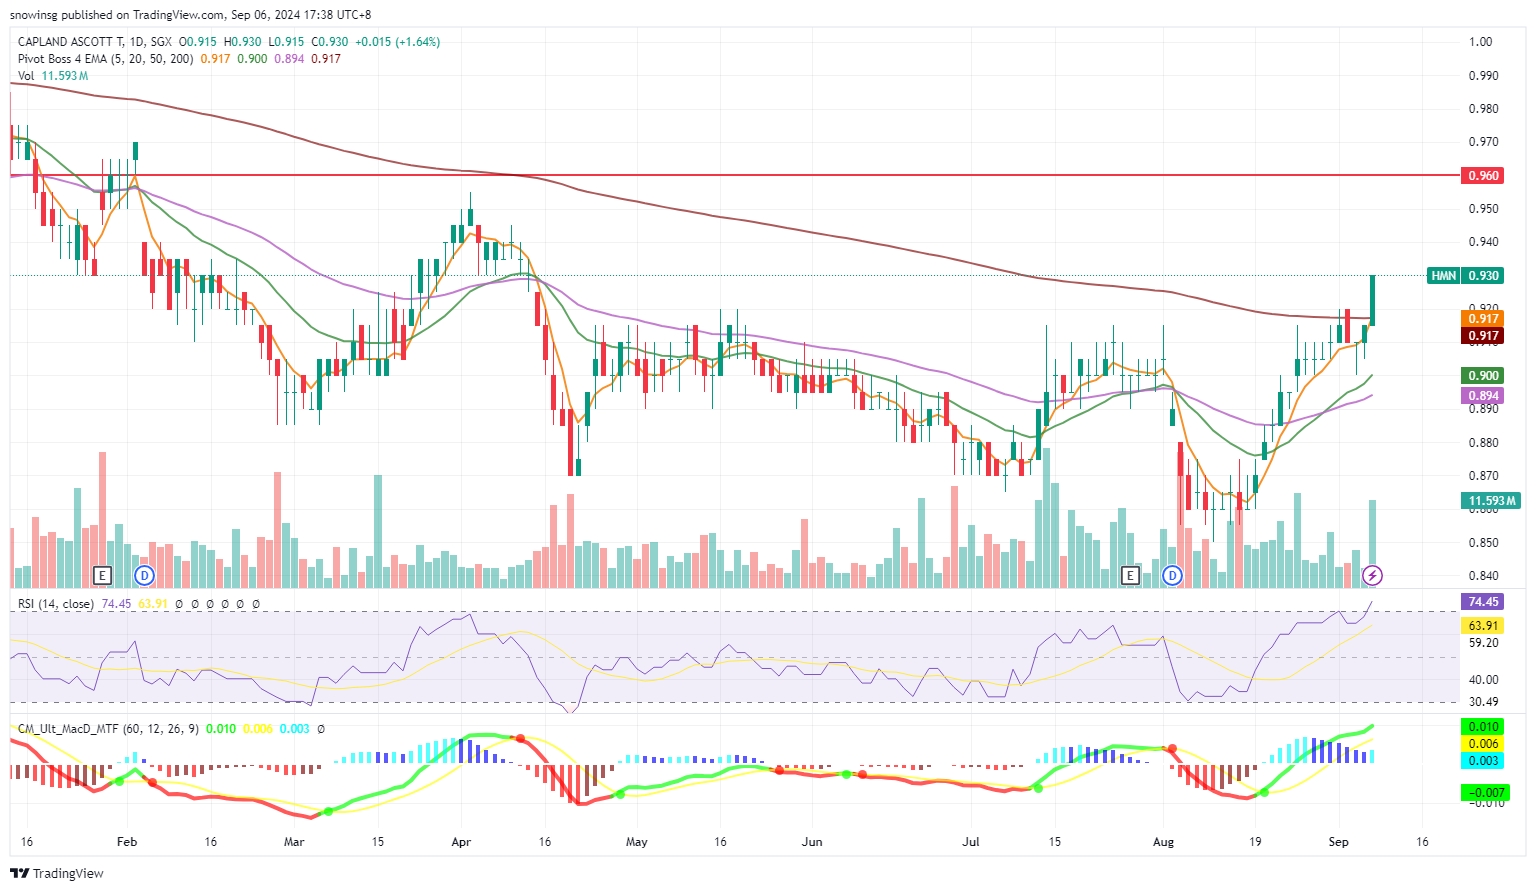The width and height of the screenshot is (1536, 891).
Task: Click the dividend D marker in August
Action: pyautogui.click(x=1172, y=575)
